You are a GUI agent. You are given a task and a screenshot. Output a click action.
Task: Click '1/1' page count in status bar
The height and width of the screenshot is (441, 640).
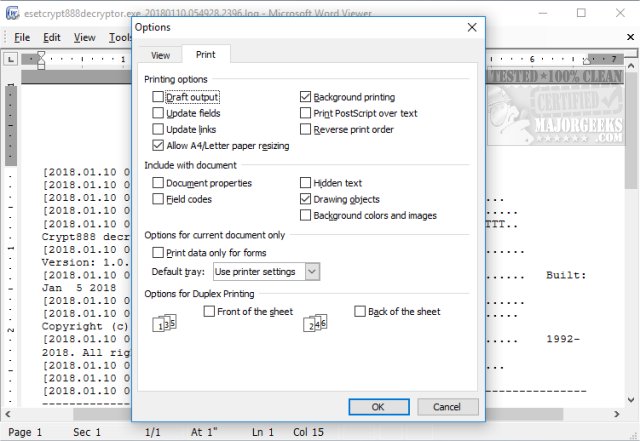(153, 432)
